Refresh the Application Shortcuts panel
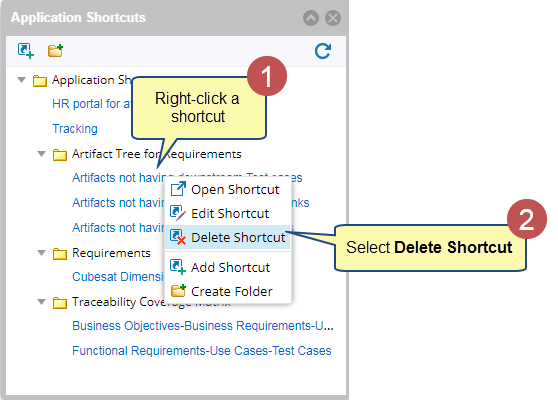 [323, 51]
